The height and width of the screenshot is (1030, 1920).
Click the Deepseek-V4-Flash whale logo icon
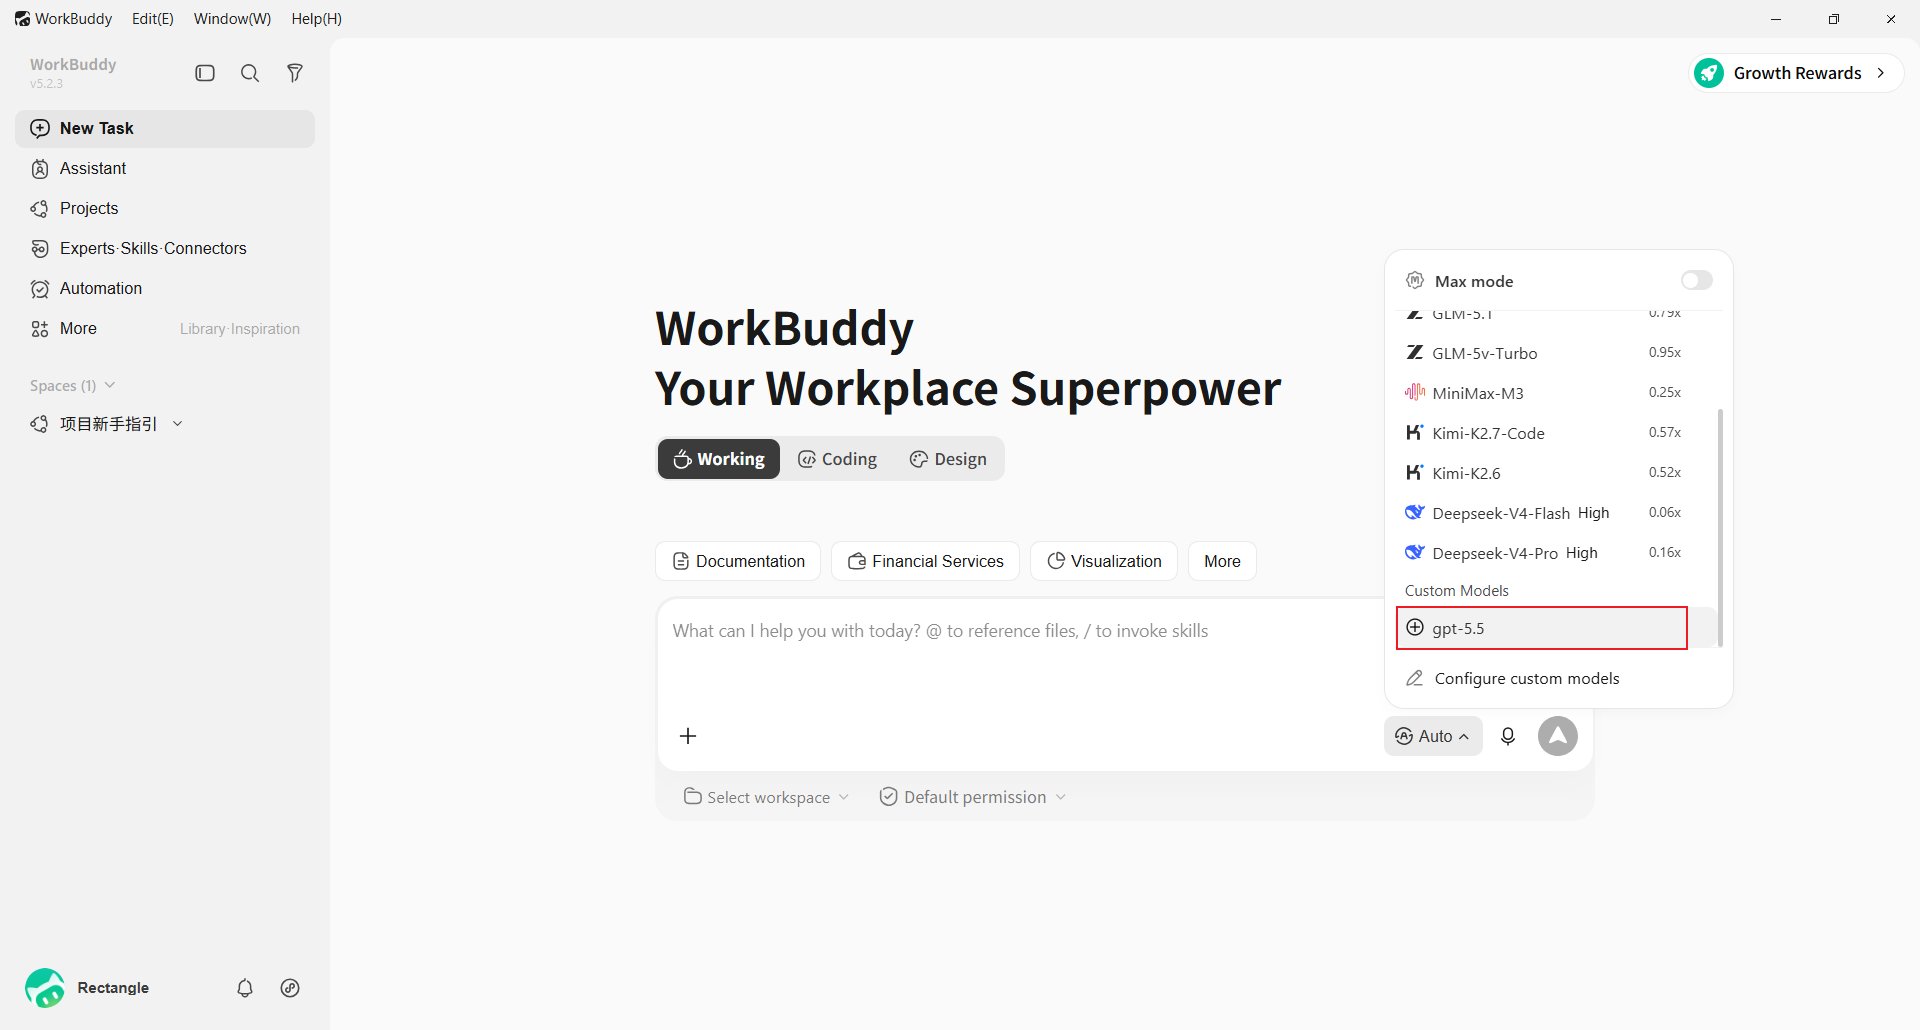1414,512
